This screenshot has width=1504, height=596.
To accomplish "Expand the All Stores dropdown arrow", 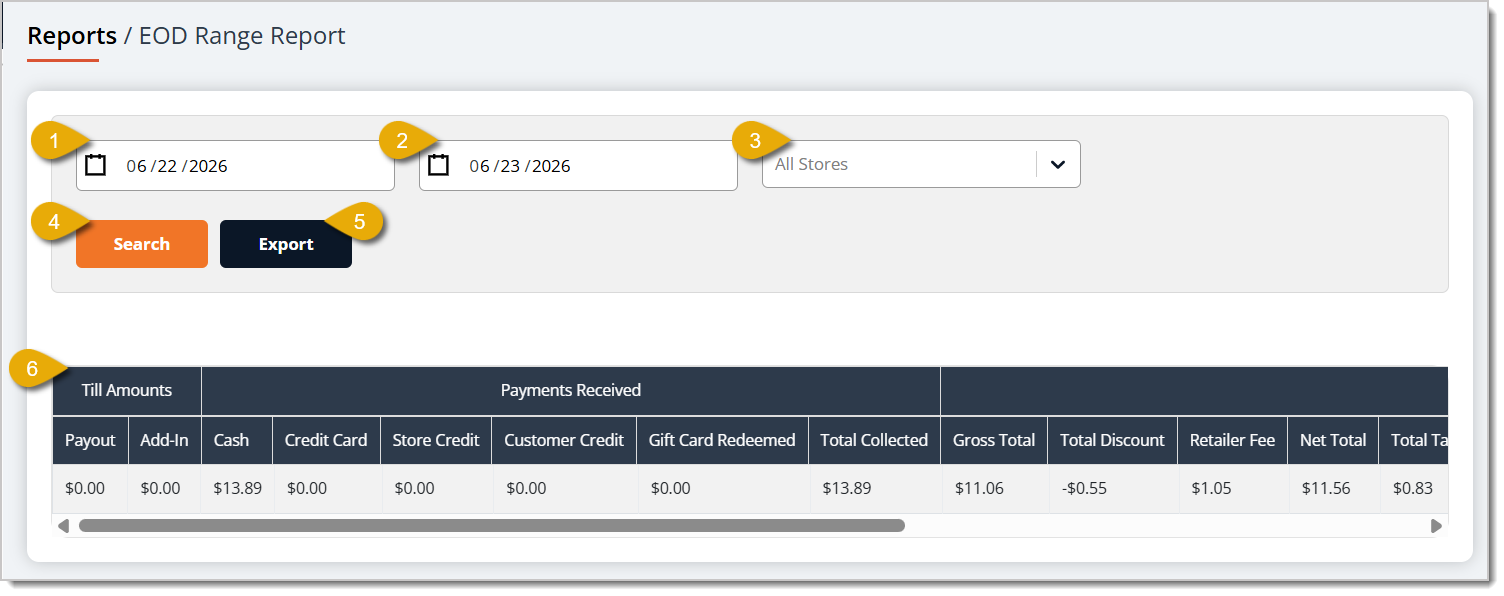I will click(1058, 164).
